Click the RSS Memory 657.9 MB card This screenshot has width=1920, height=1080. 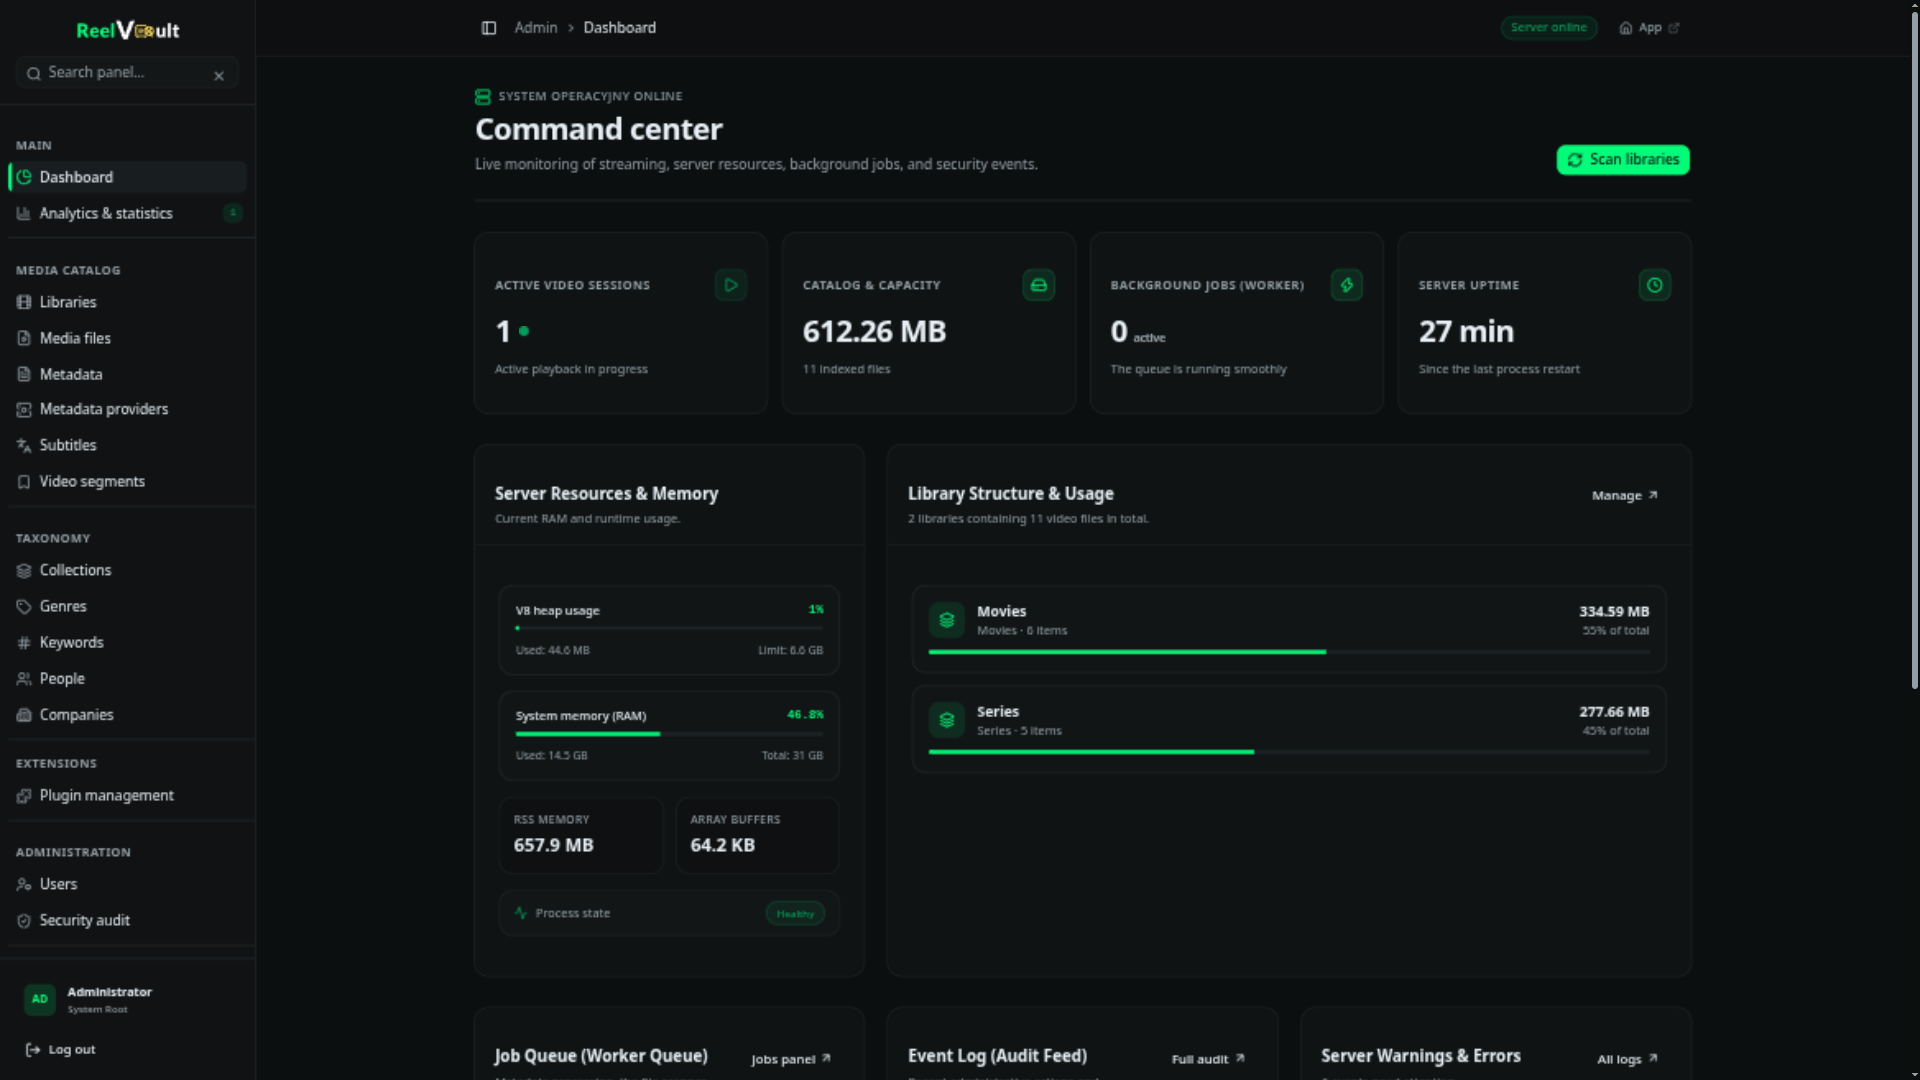581,835
